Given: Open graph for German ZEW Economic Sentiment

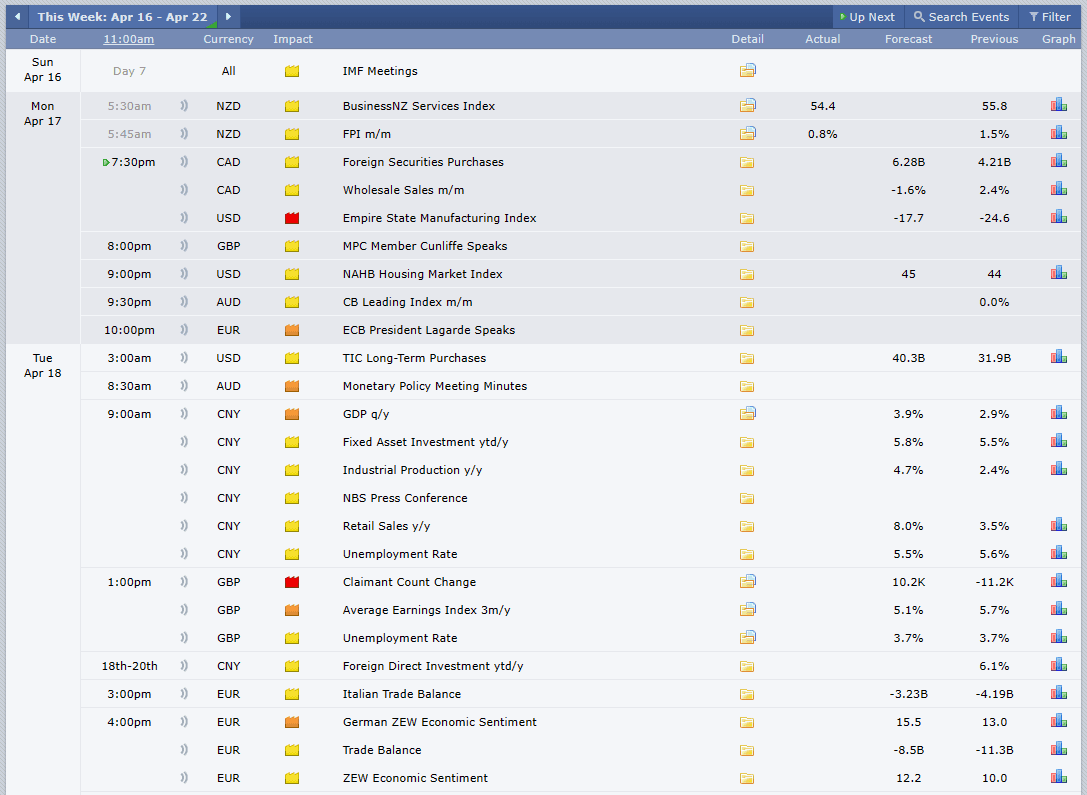Looking at the screenshot, I should pos(1059,722).
